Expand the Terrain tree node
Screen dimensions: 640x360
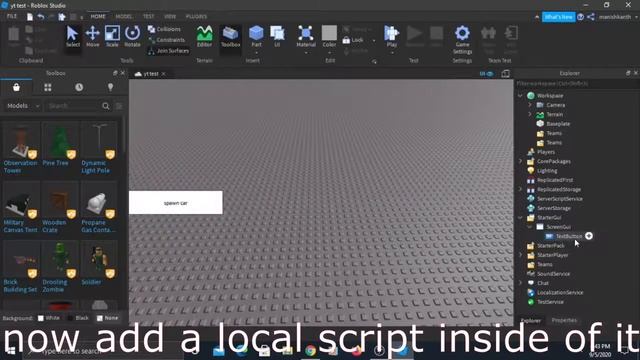(530, 114)
